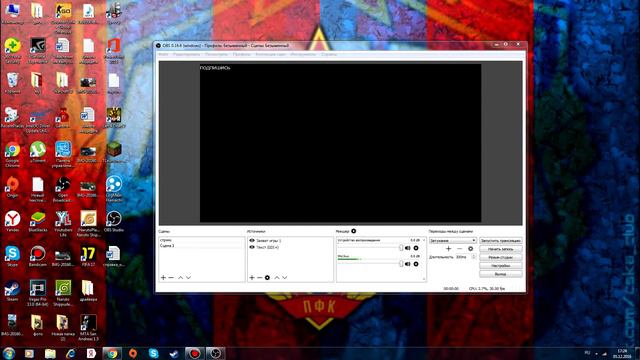Select the second scene in the Scenes list
Screen dimensions: 640x360
coord(202,246)
